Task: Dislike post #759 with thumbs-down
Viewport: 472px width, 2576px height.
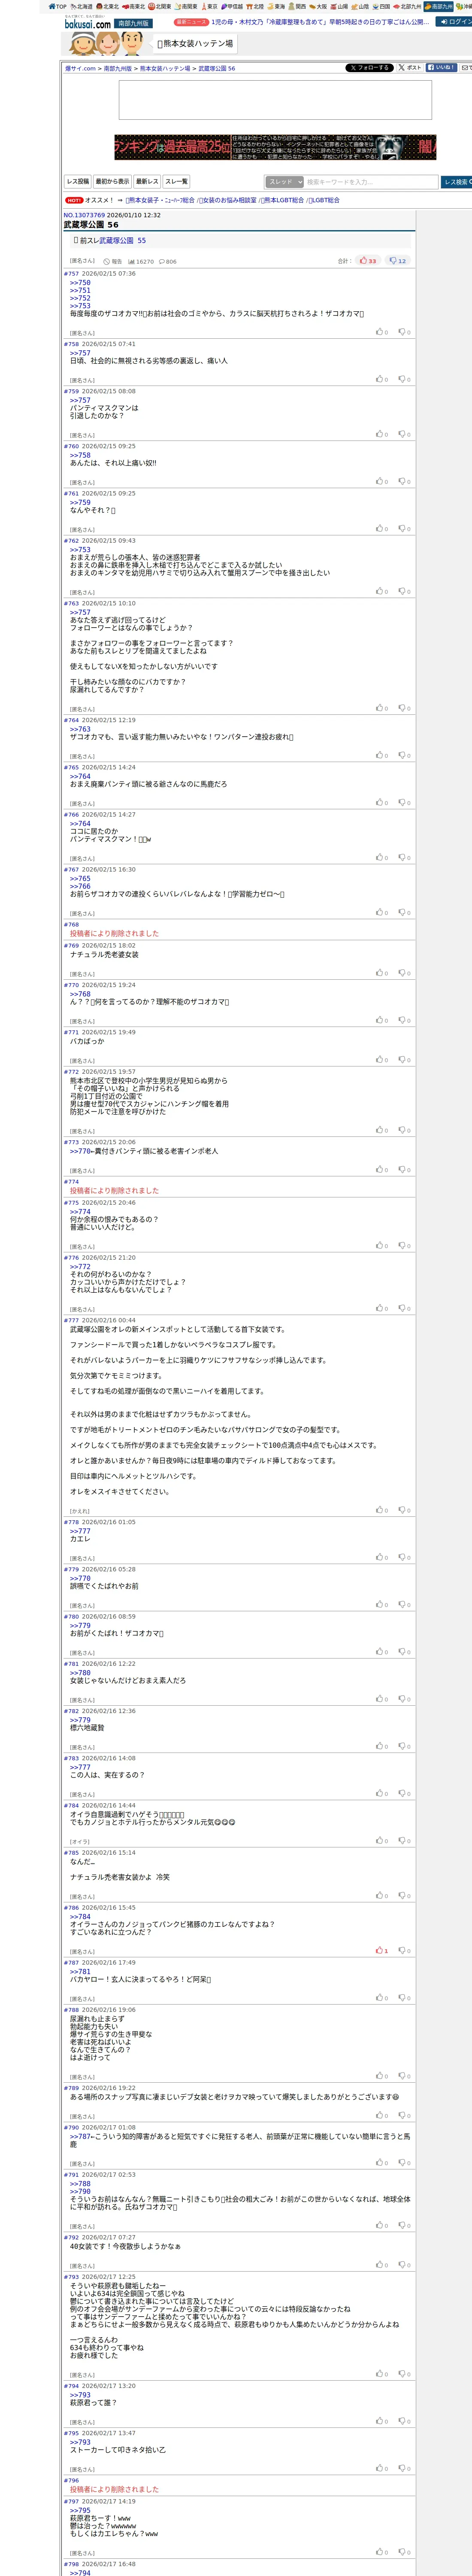Action: click(403, 434)
